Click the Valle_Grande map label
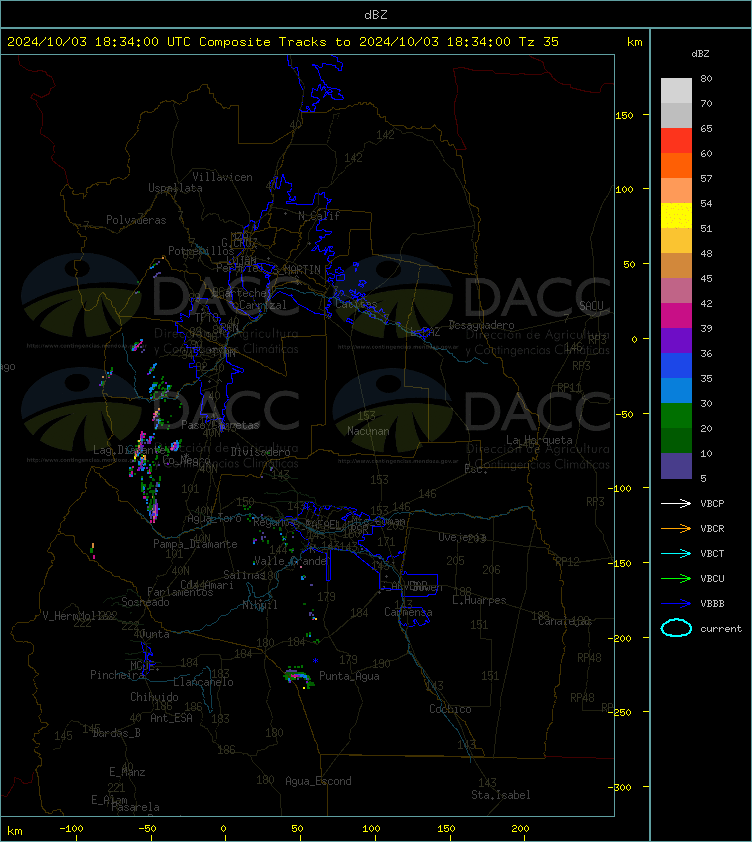The image size is (752, 842). 290,561
